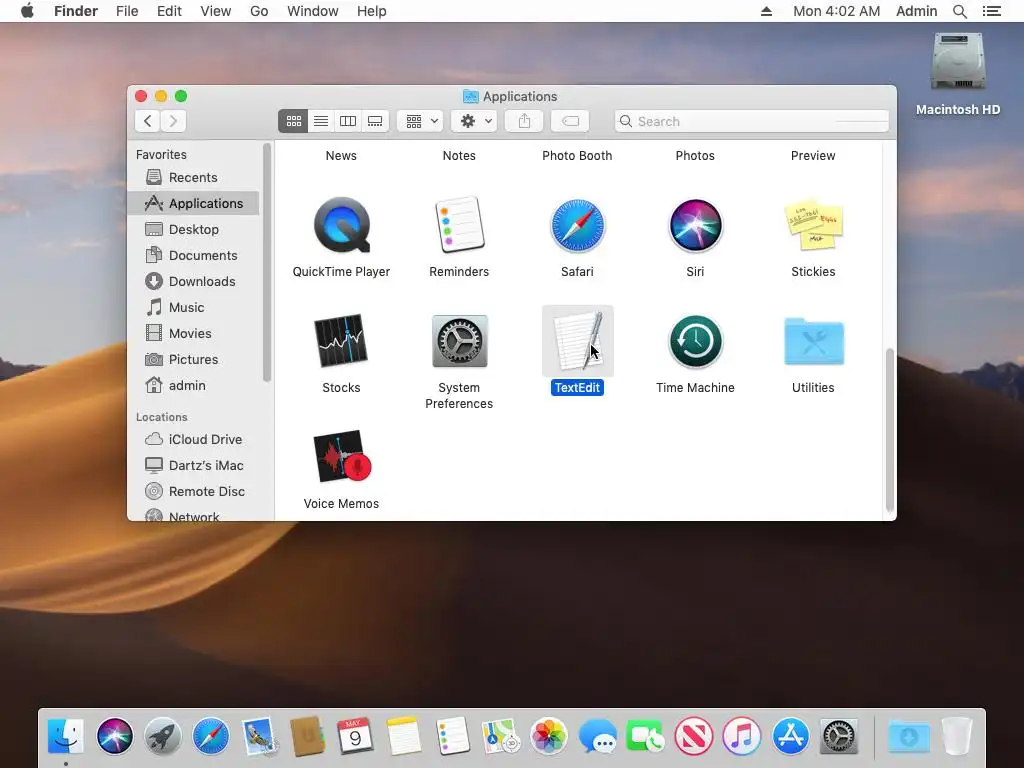Open the Window menu

tap(313, 11)
